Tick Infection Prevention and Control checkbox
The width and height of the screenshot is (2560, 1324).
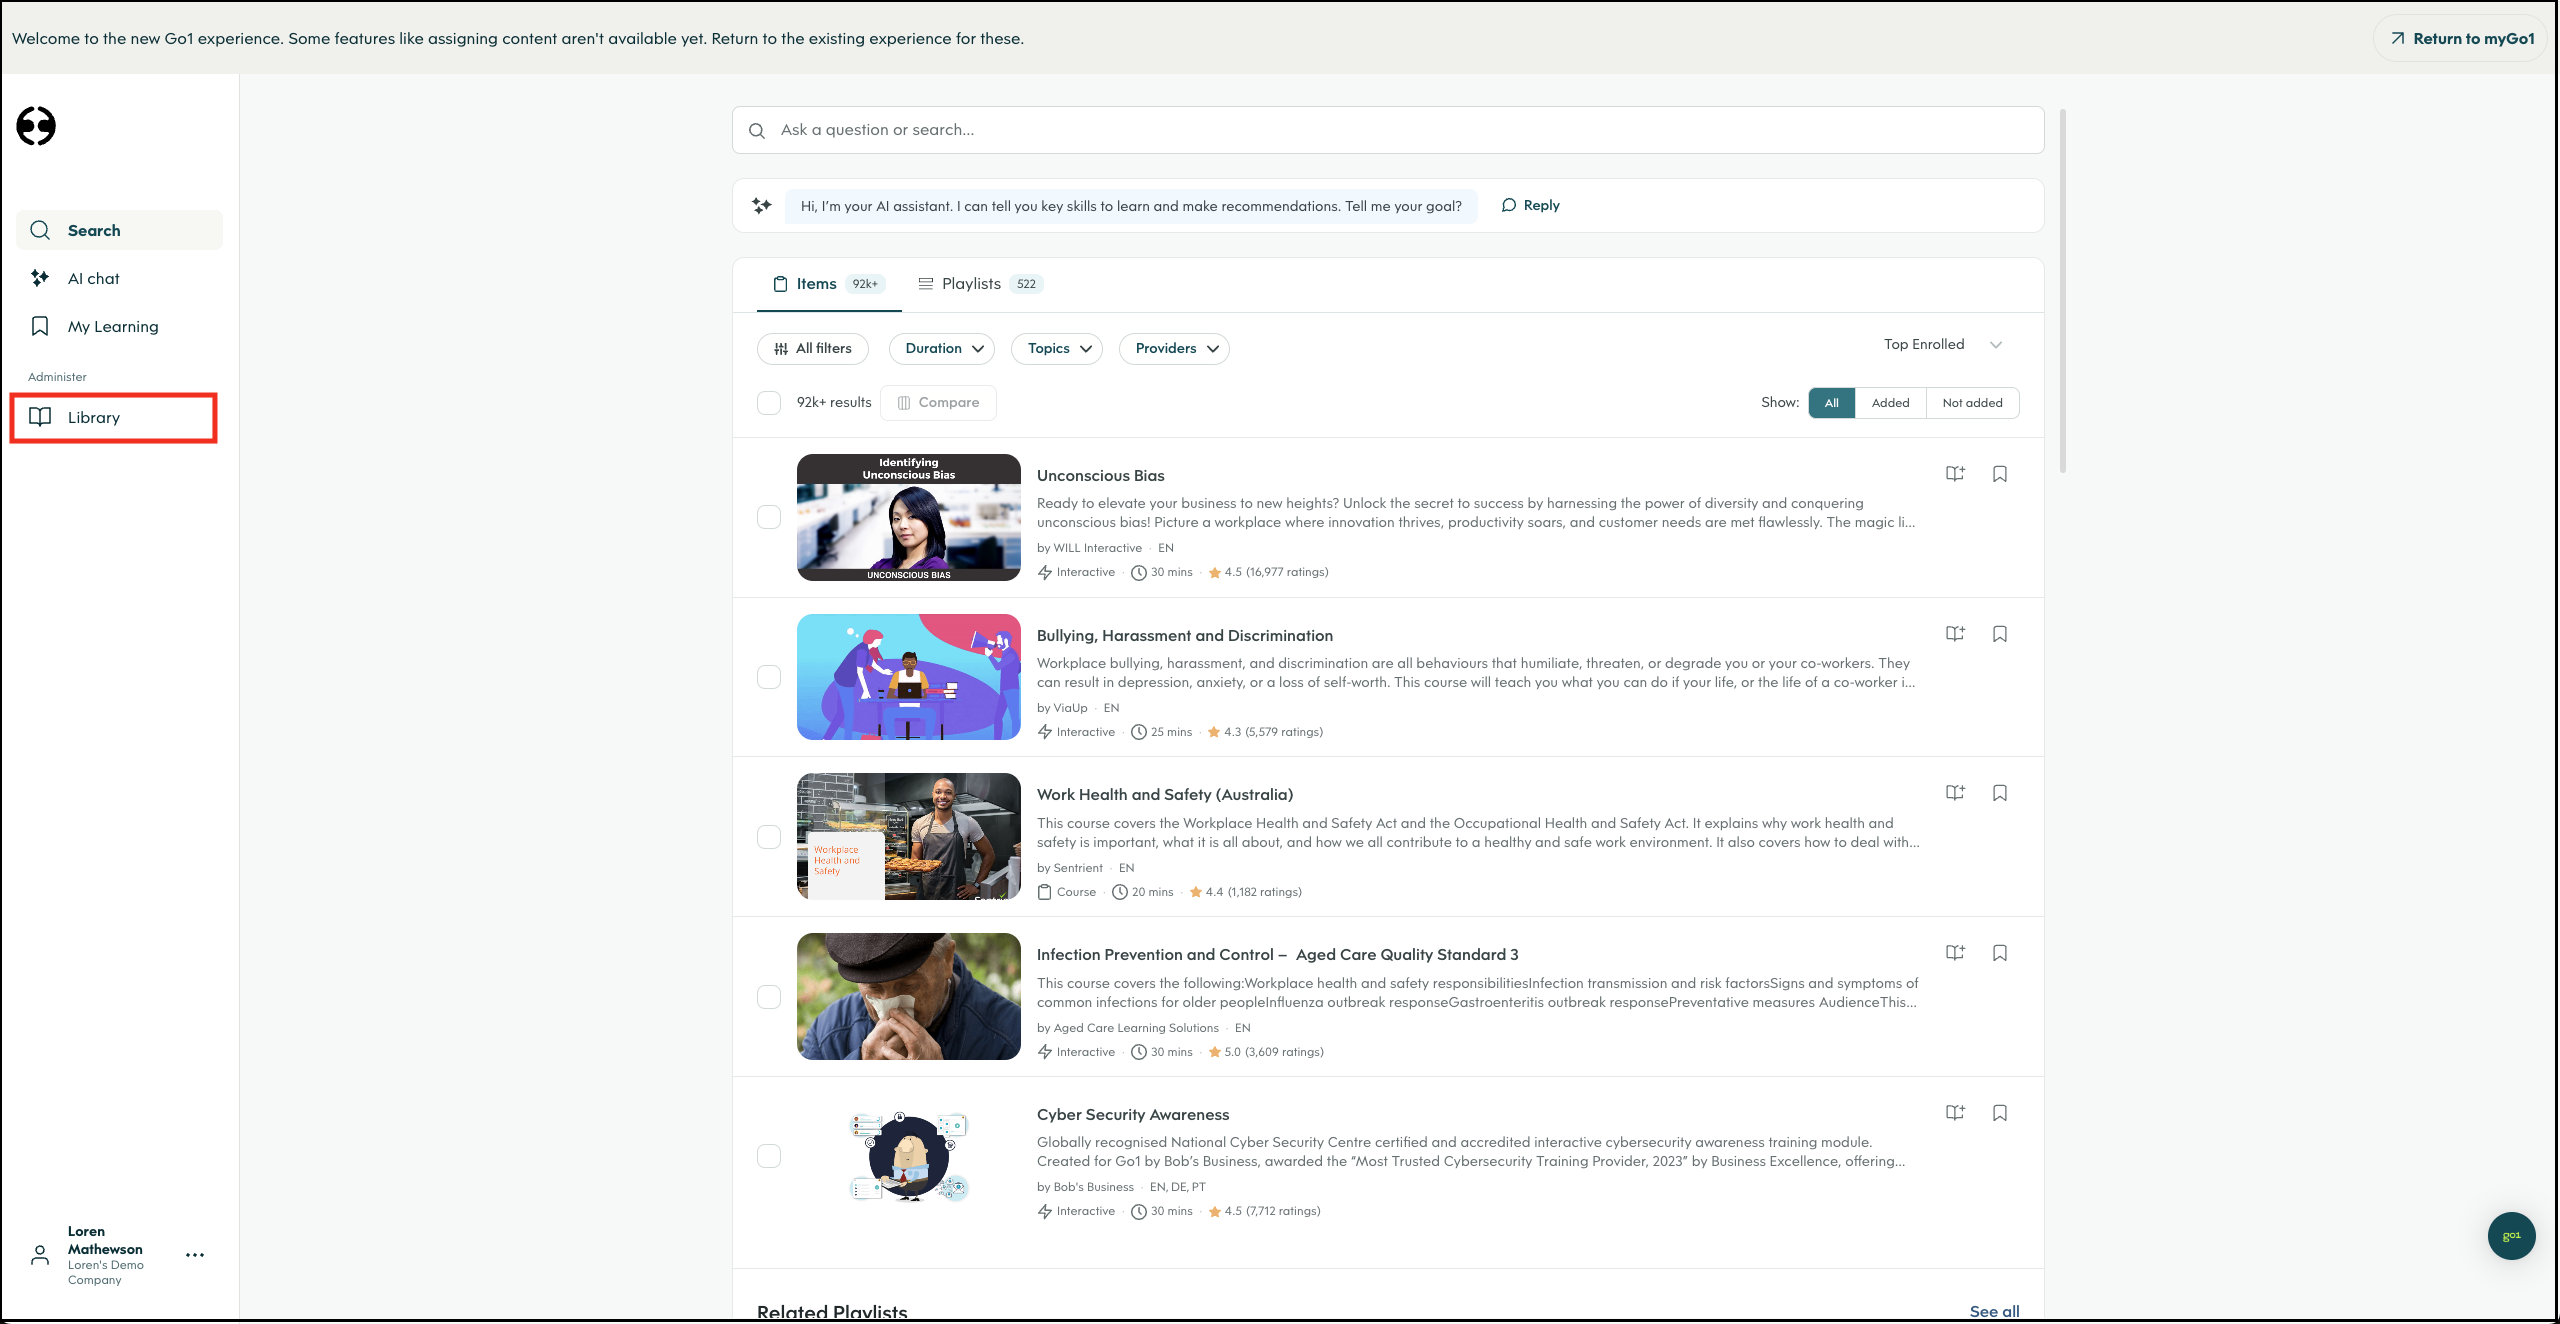click(769, 997)
